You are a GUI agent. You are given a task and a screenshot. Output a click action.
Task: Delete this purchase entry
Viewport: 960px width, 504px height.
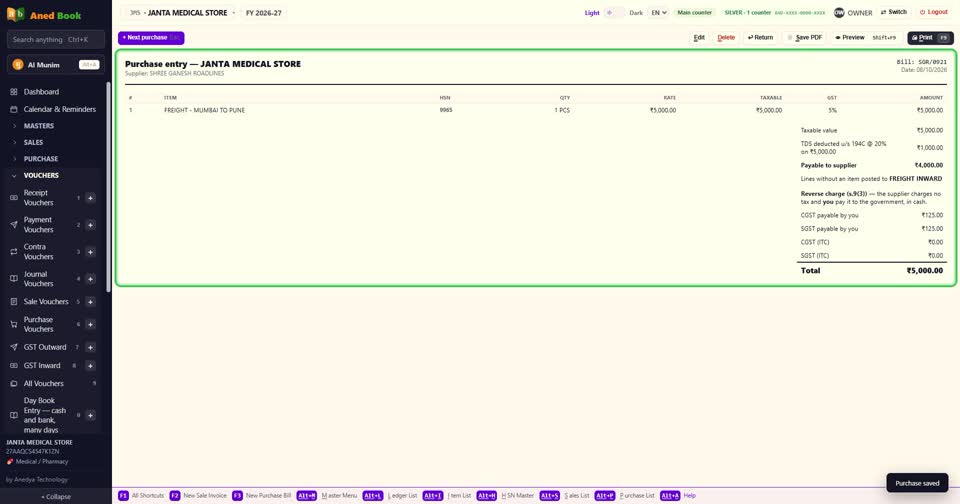(726, 37)
